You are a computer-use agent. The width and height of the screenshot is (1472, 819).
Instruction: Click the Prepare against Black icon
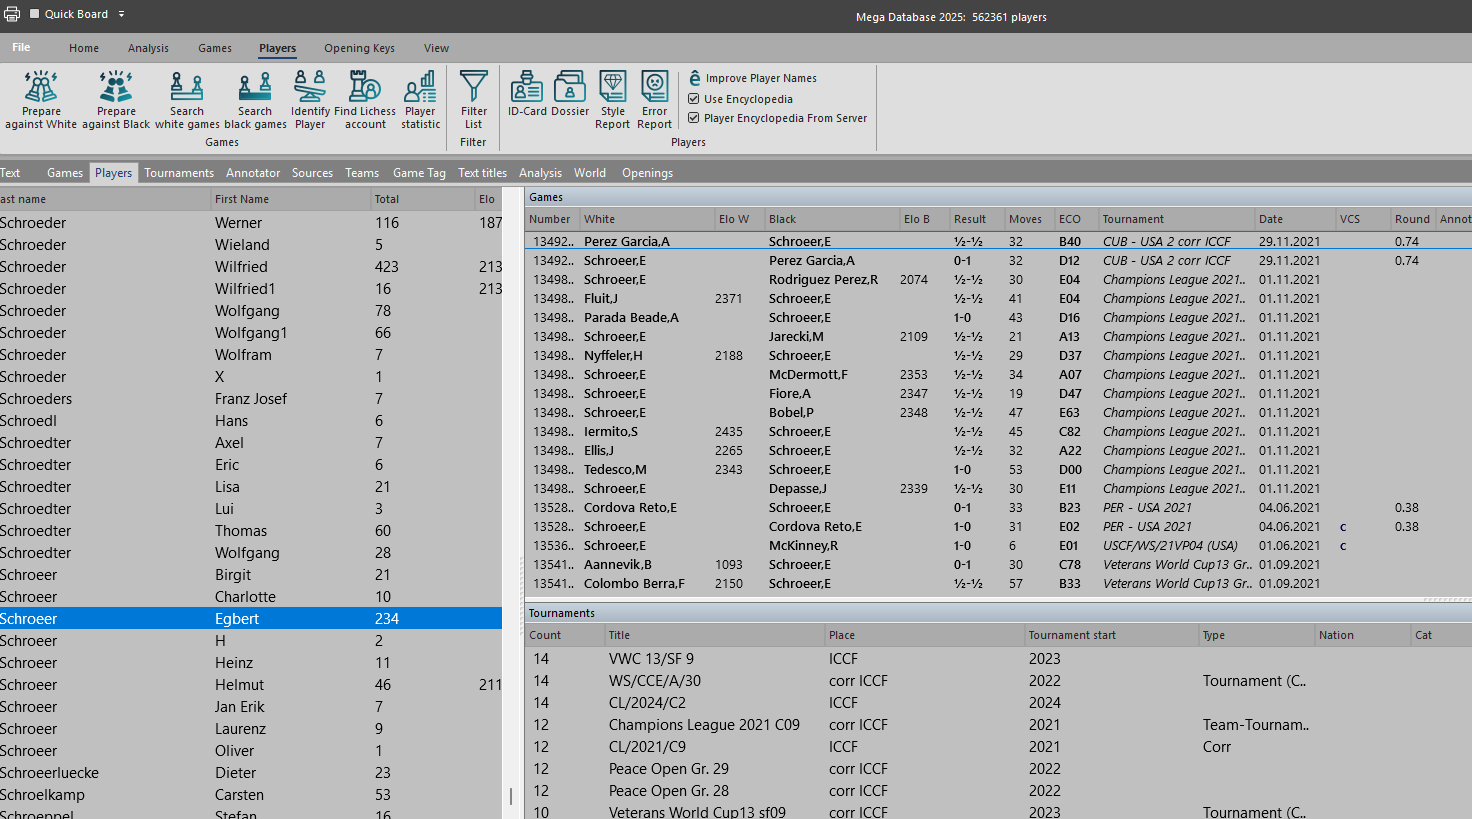[116, 99]
